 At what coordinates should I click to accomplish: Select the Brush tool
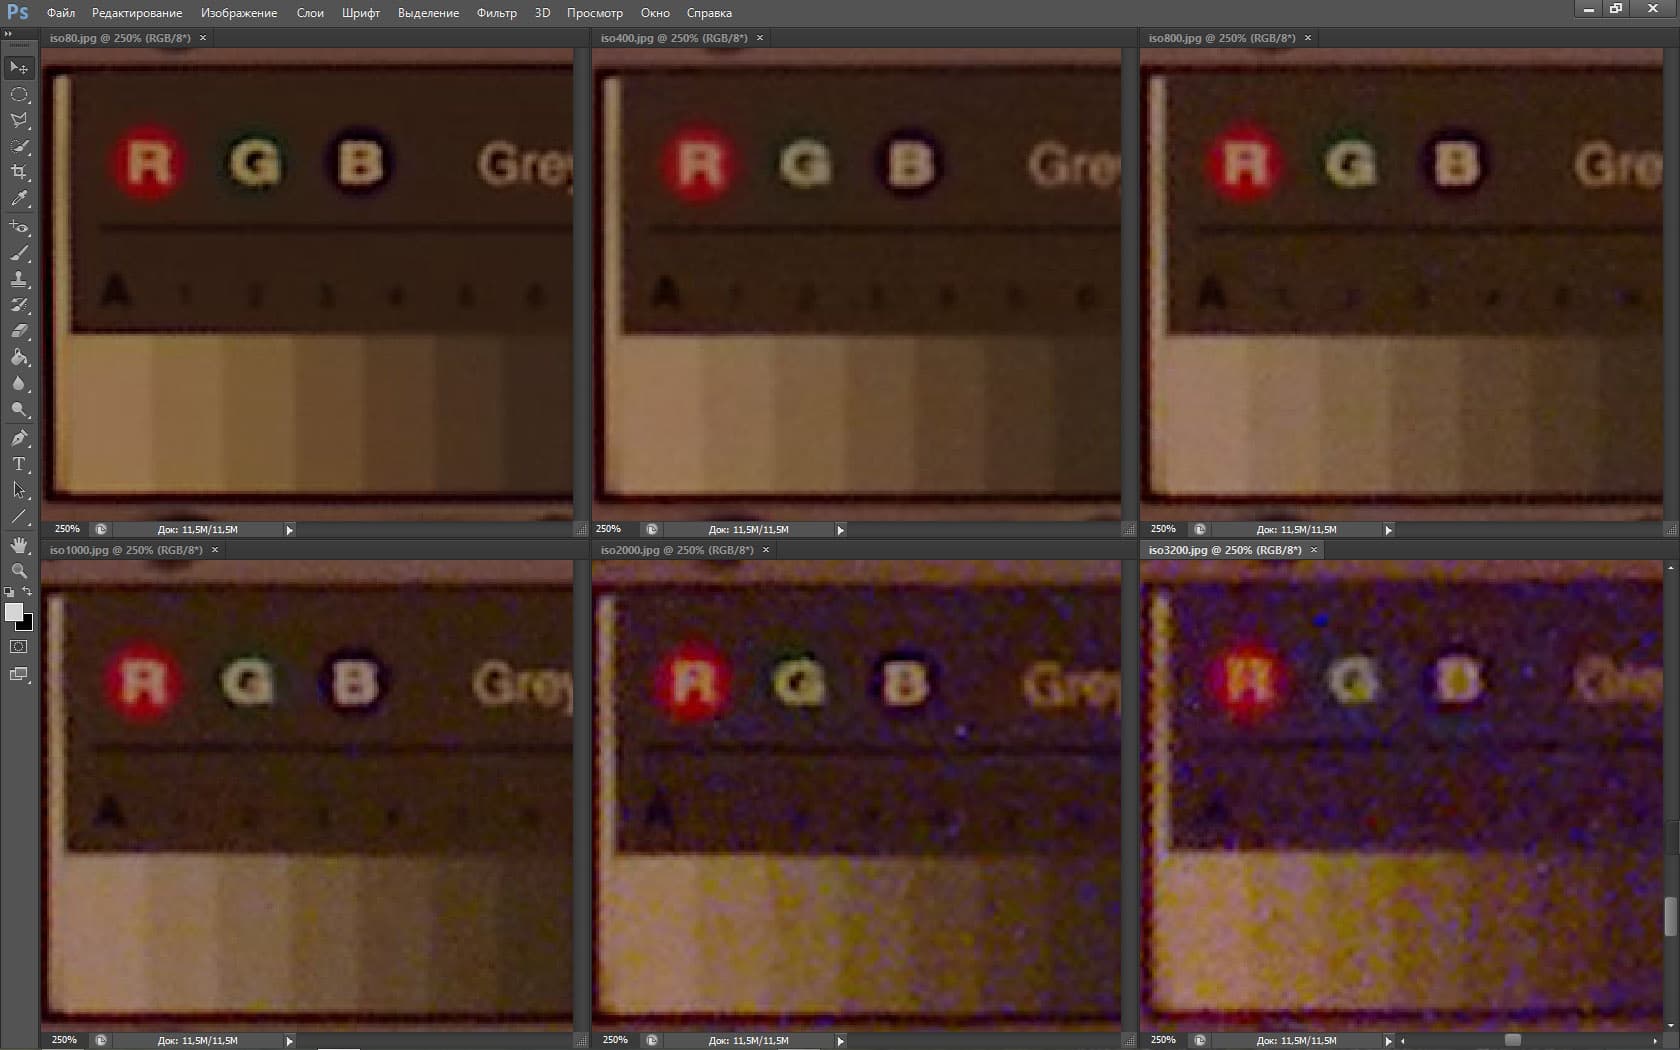tap(19, 253)
